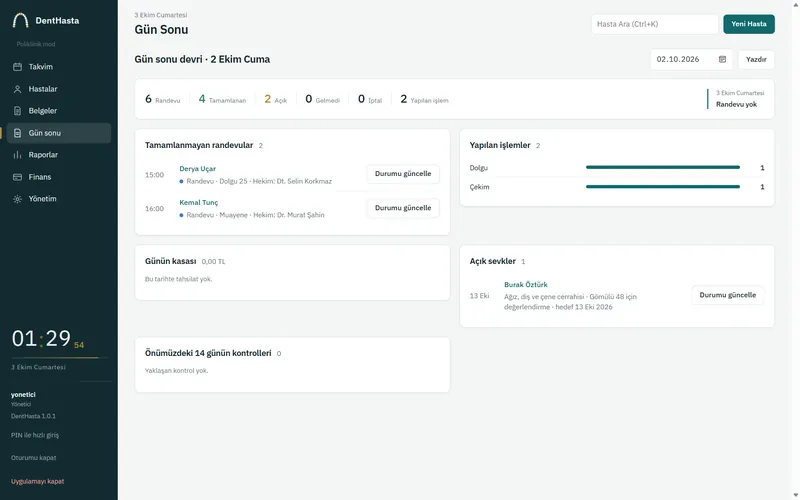The width and height of the screenshot is (800, 500).
Task: Click the Hastalar person icon in sidebar
Action: [x=17, y=89]
